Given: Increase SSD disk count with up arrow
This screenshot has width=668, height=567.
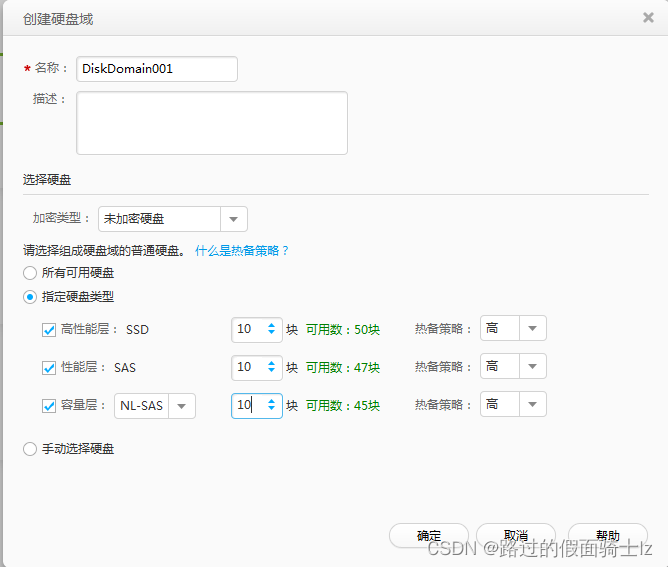Looking at the screenshot, I should tap(271, 325).
